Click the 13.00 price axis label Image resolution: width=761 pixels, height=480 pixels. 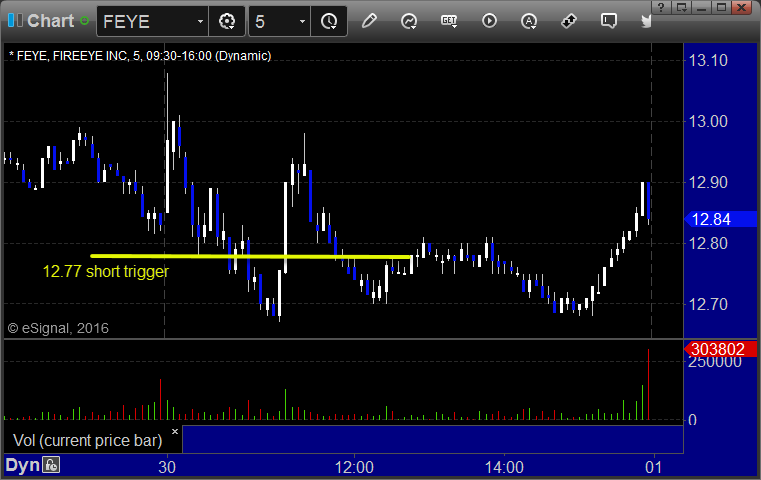click(x=709, y=121)
